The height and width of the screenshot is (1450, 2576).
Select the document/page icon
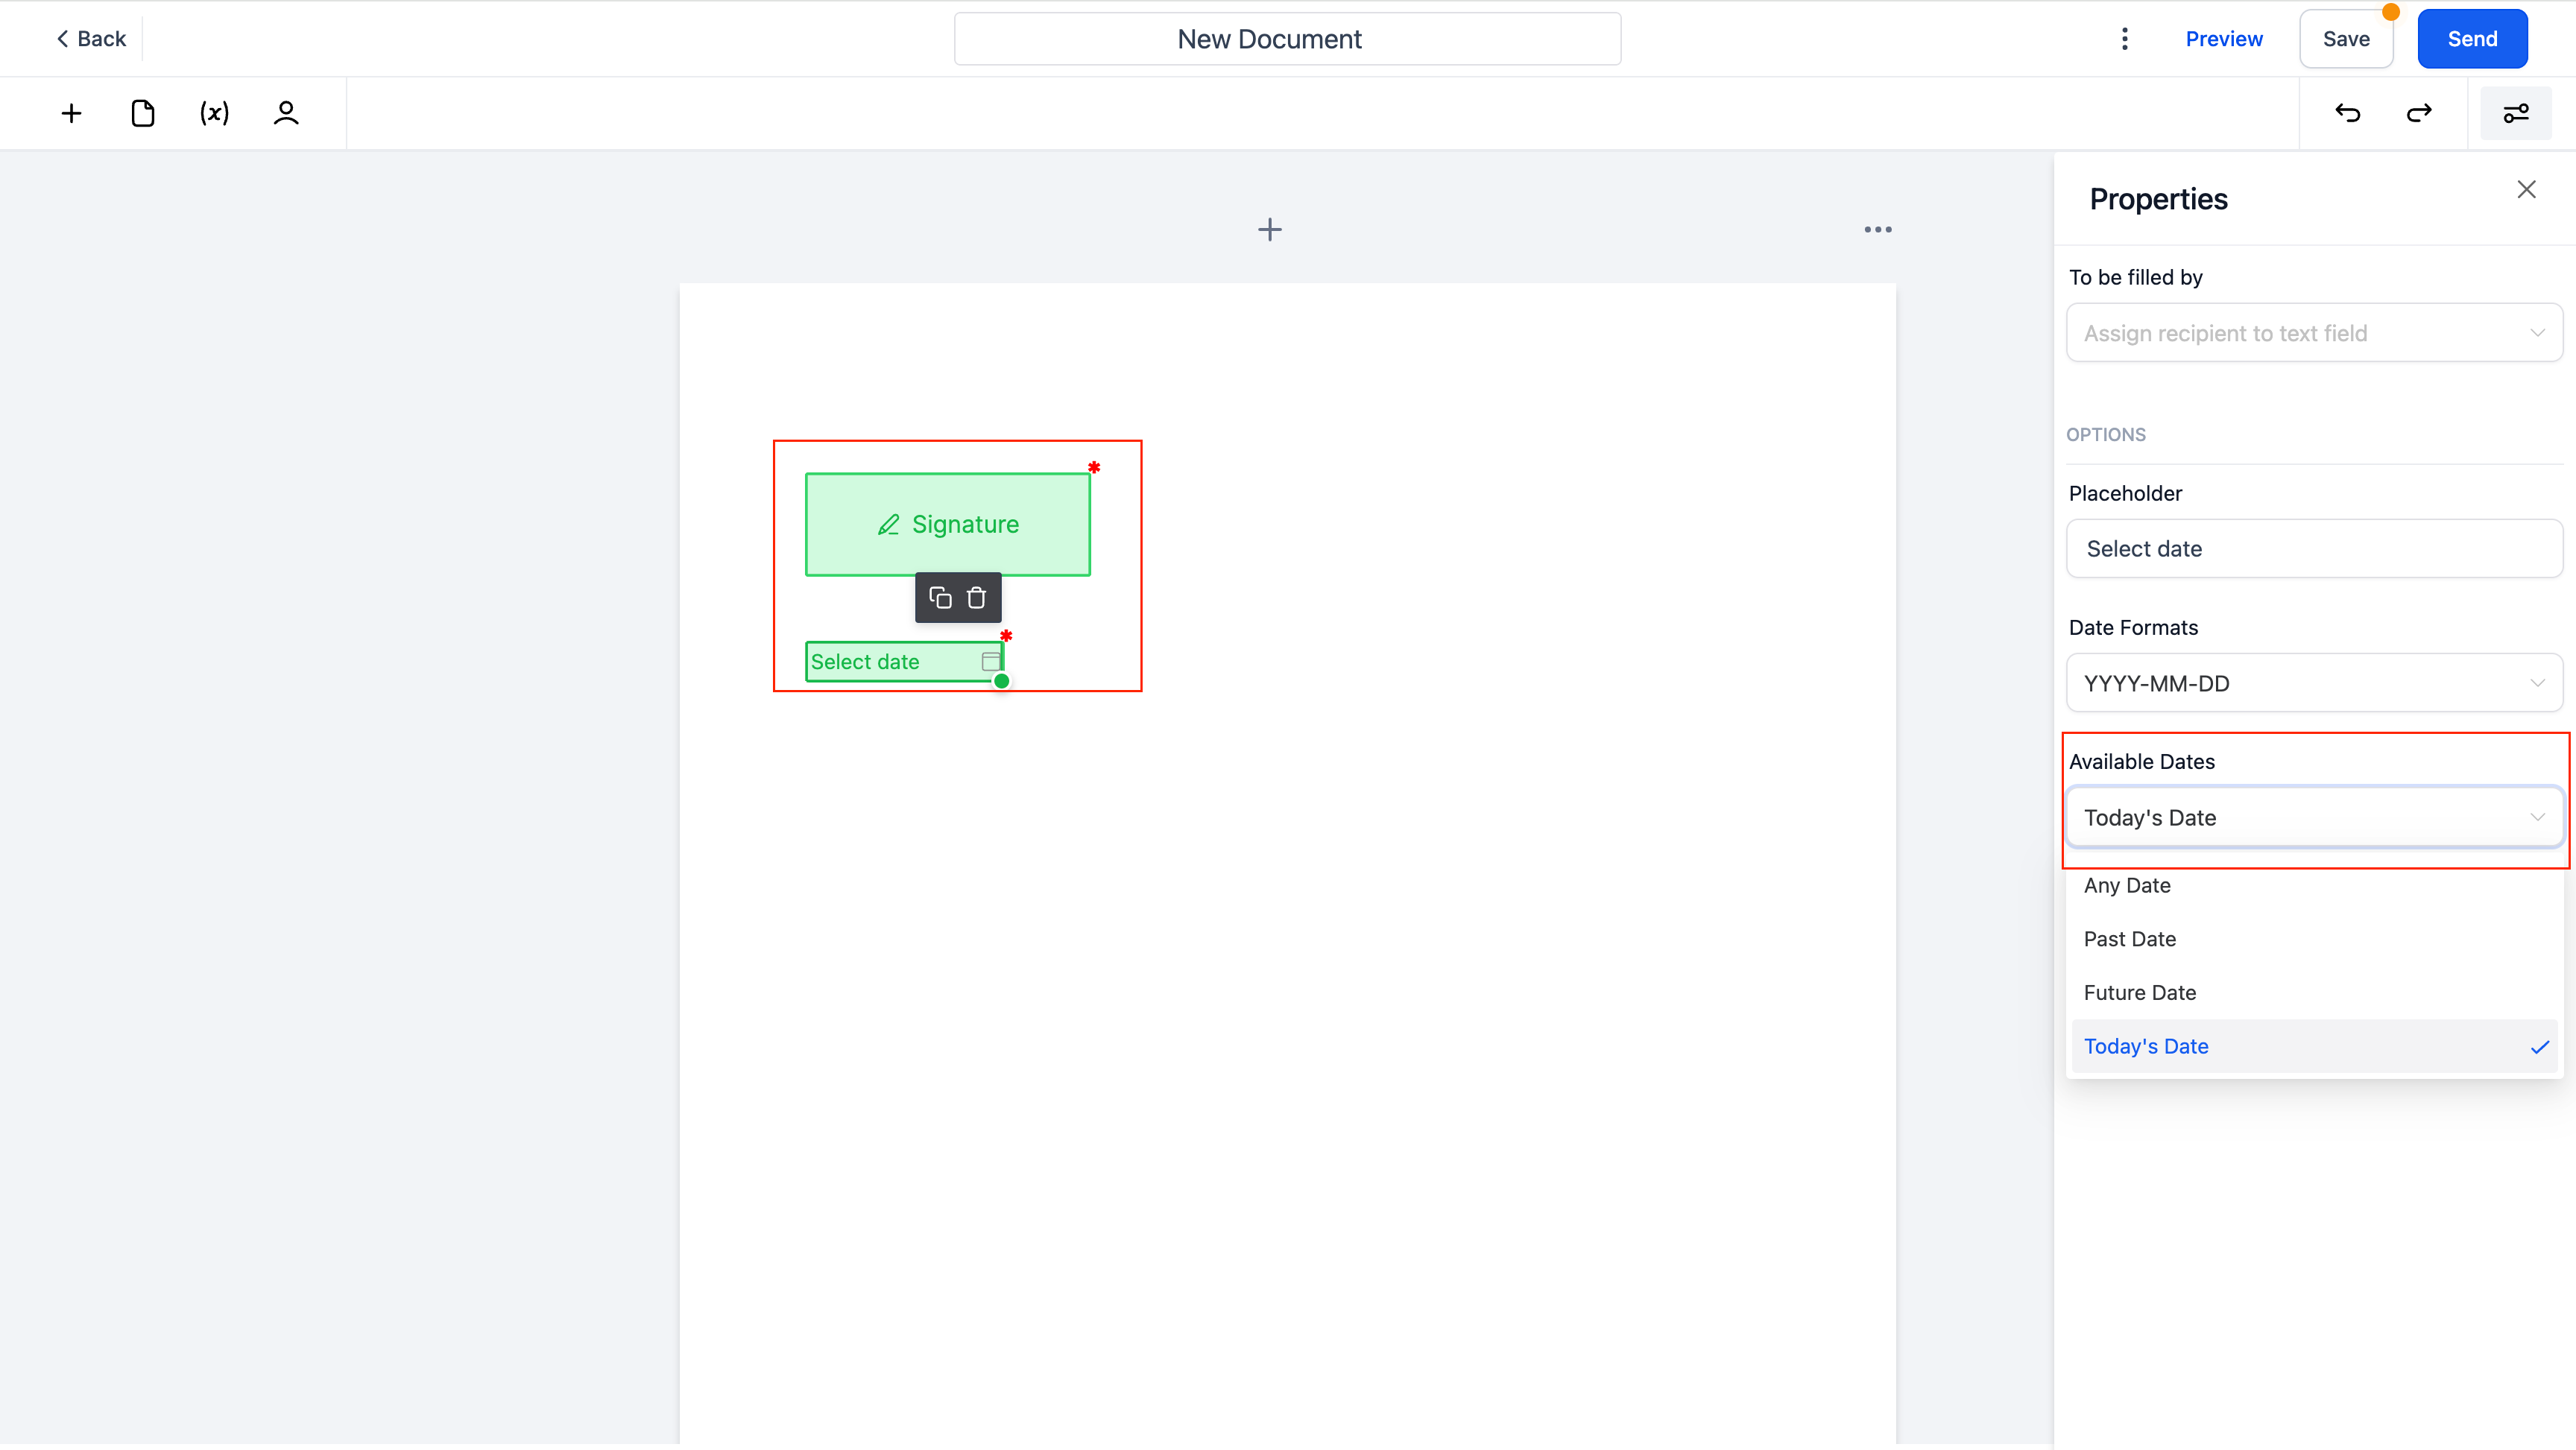[142, 113]
